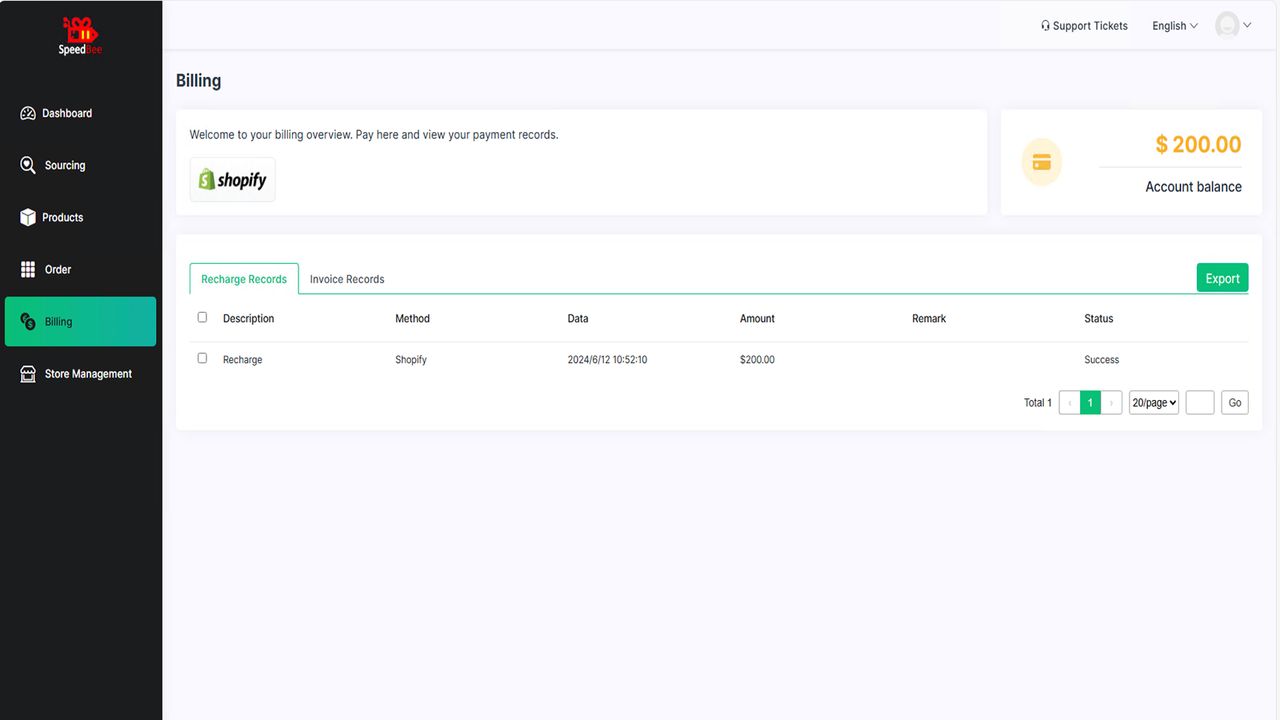The width and height of the screenshot is (1280, 720).
Task: Click the Remark column header
Action: (x=929, y=318)
